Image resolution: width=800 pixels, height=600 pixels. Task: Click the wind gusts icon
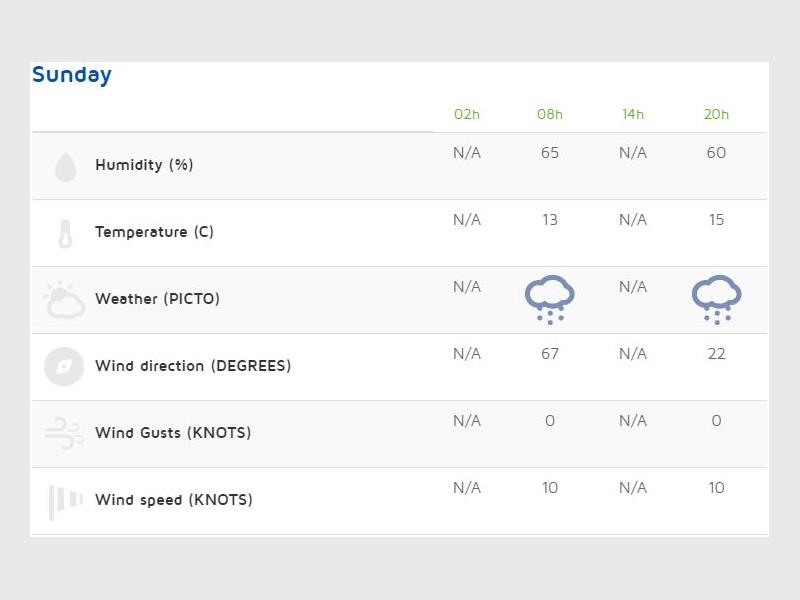[64, 434]
